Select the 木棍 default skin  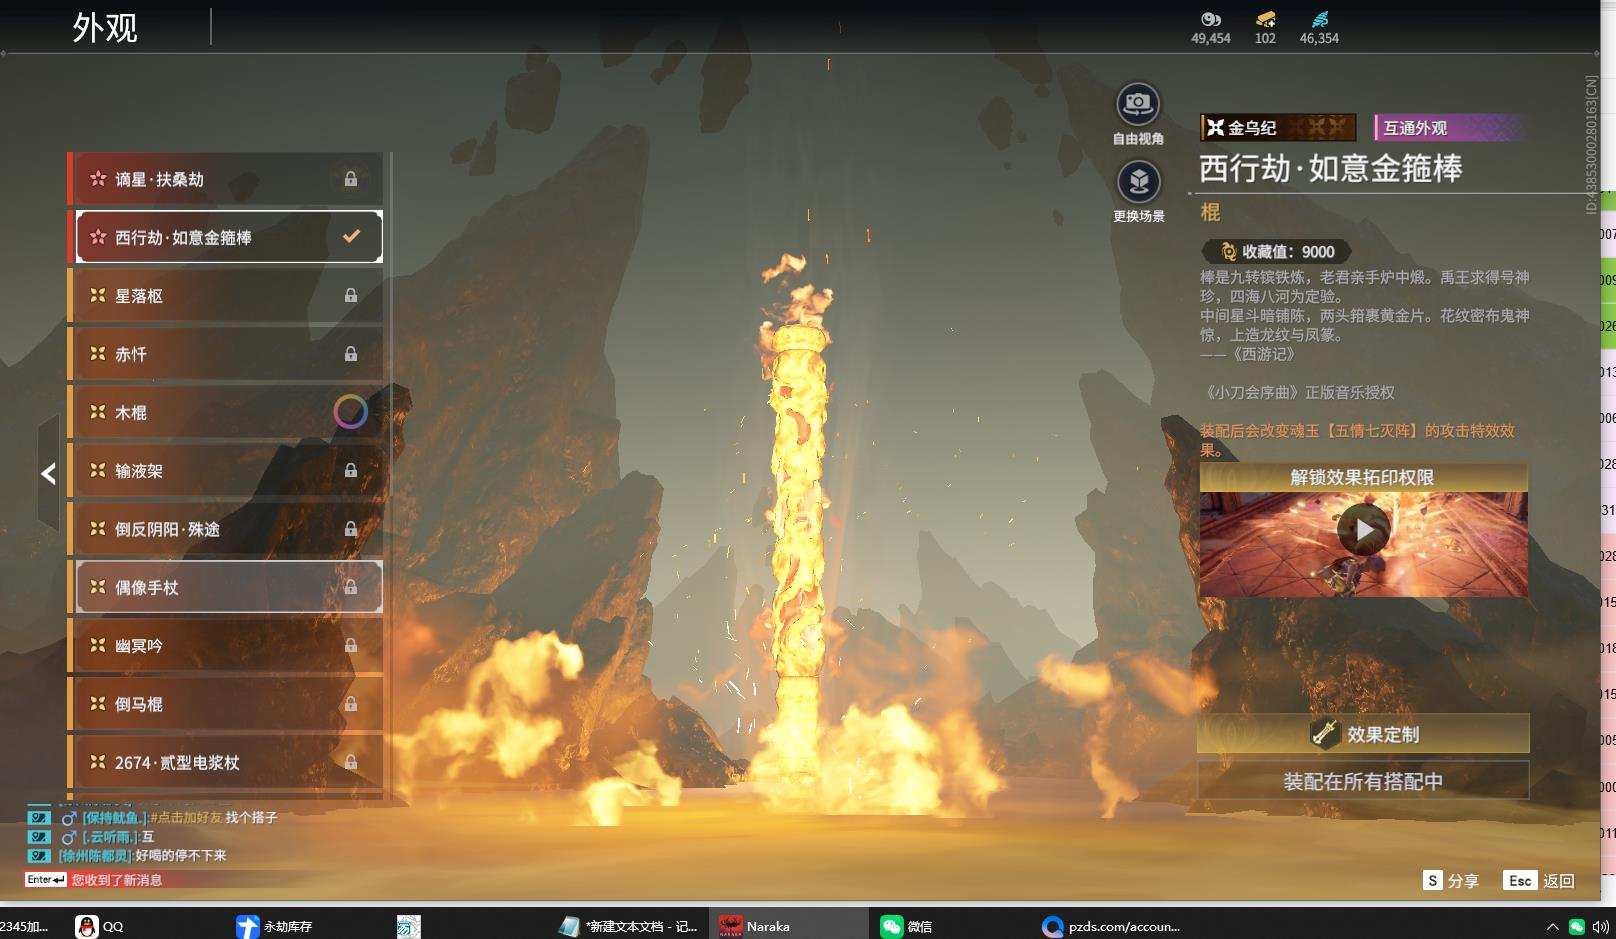click(225, 412)
